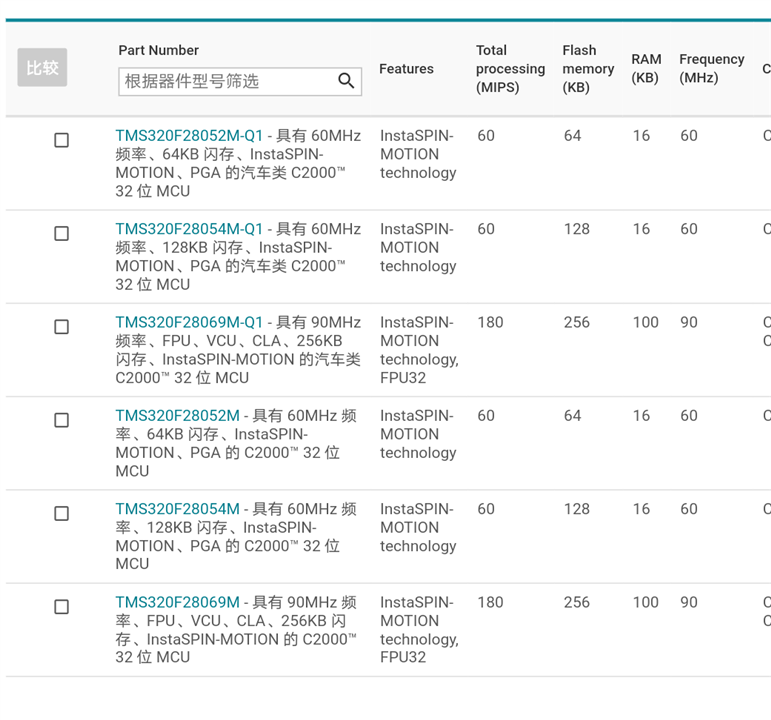Click the 180 MIPS value for TMS320F28069M-Q1
The image size is (771, 720).
pyautogui.click(x=490, y=323)
